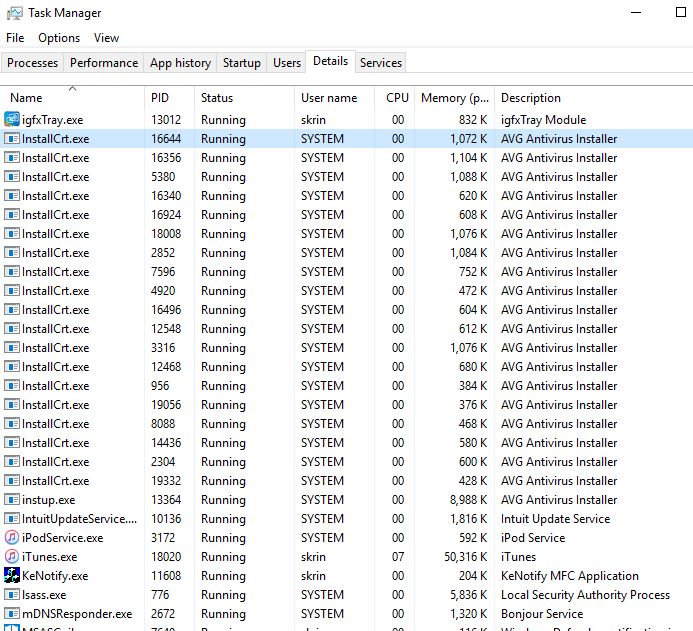Screen dimensions: 693x631
Task: Switch to the Processes tab
Action: pos(32,63)
